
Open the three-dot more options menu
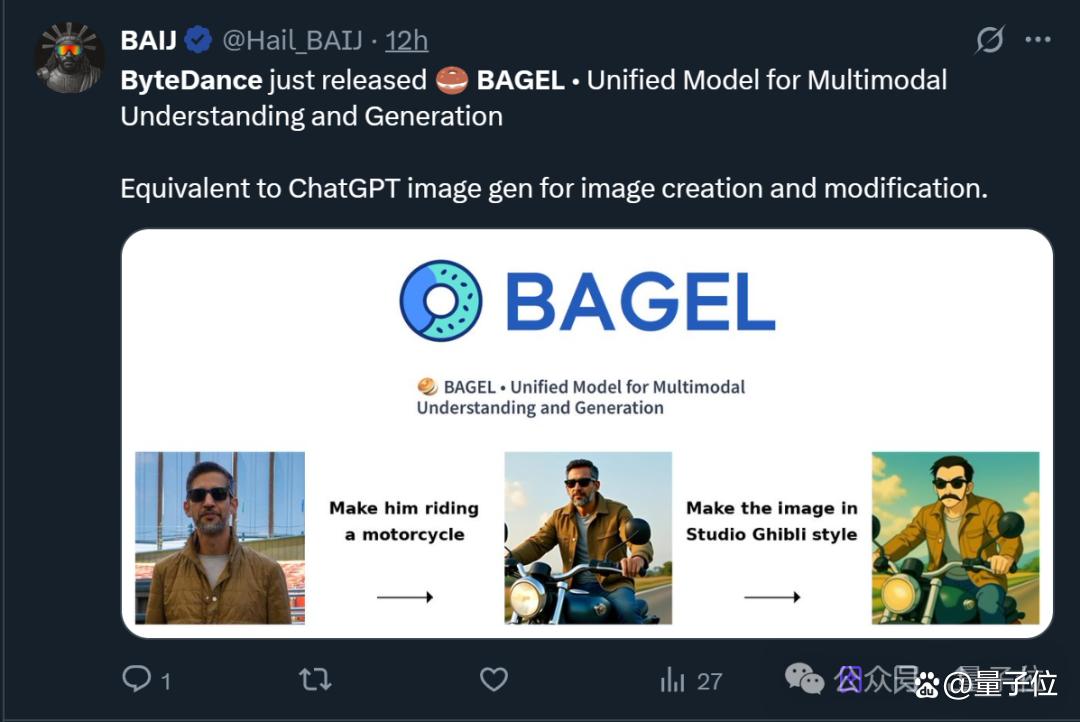[1037, 40]
